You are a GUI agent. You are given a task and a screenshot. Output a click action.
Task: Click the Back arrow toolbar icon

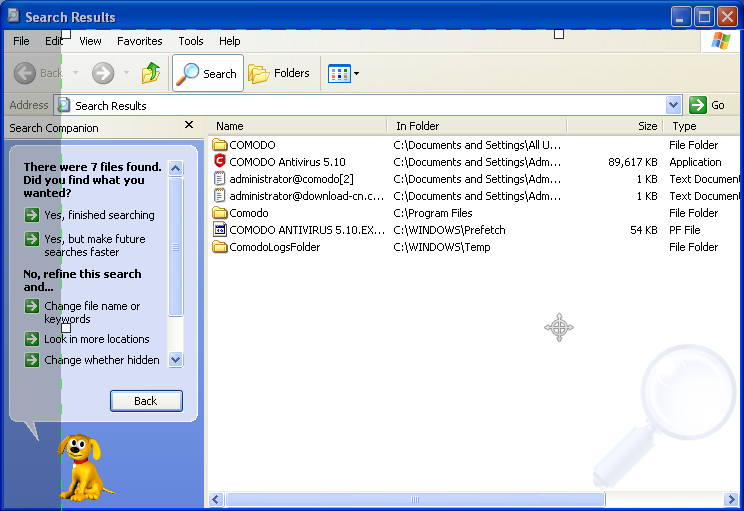click(25, 74)
